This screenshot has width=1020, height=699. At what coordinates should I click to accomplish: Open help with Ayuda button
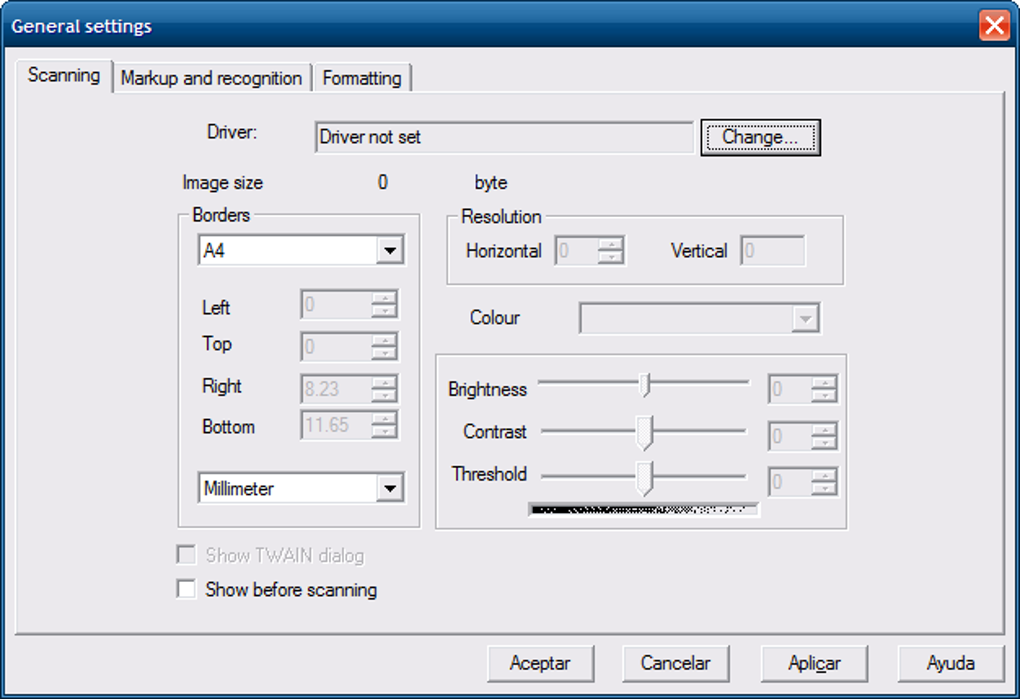pyautogui.click(x=951, y=663)
